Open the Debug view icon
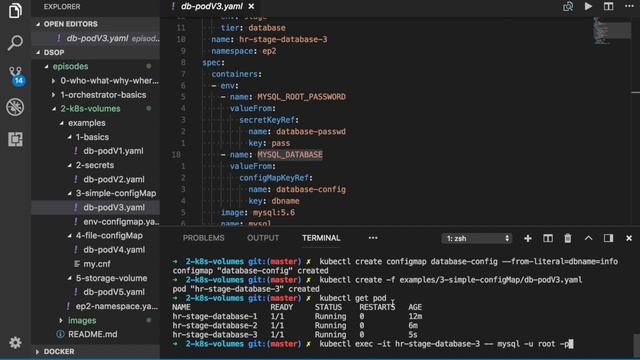The height and width of the screenshot is (360, 640). point(15,107)
